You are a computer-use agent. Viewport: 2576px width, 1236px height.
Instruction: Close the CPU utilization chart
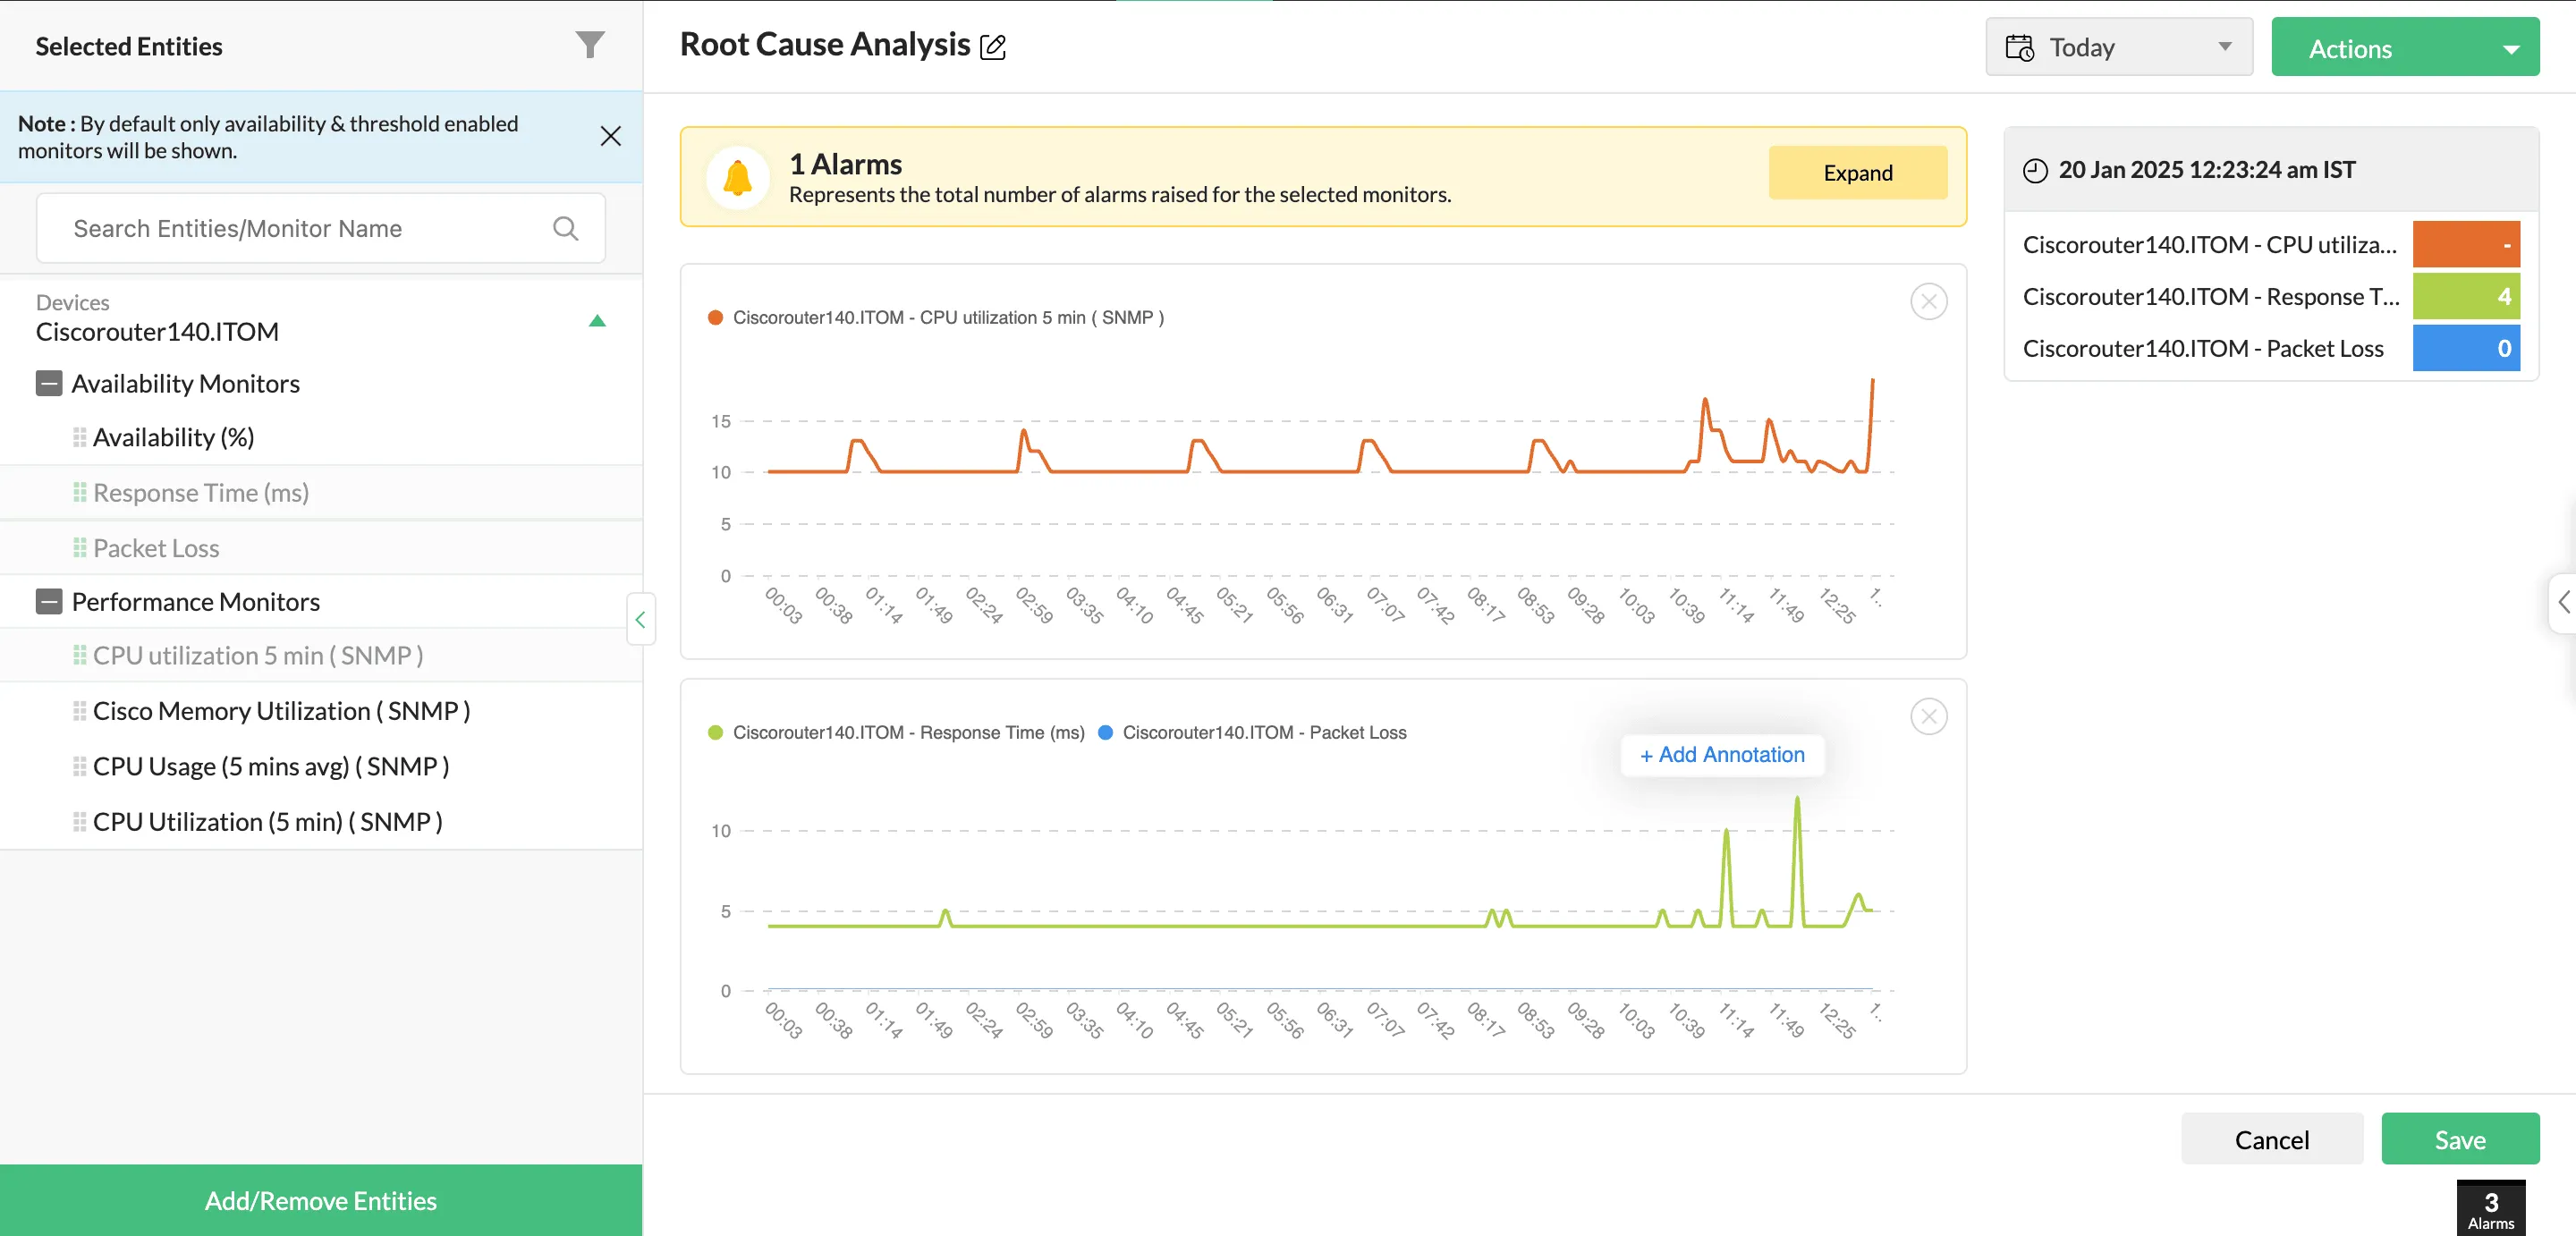[x=1929, y=300]
